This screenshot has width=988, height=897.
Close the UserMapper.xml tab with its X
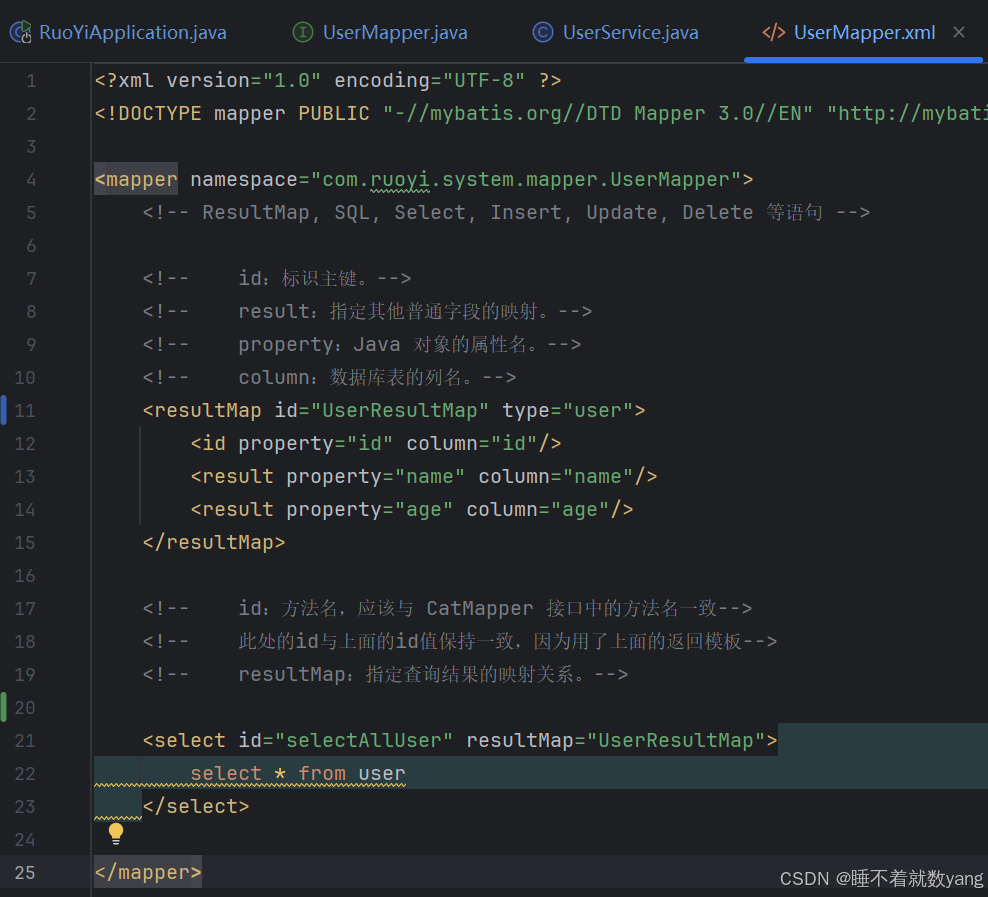point(959,32)
